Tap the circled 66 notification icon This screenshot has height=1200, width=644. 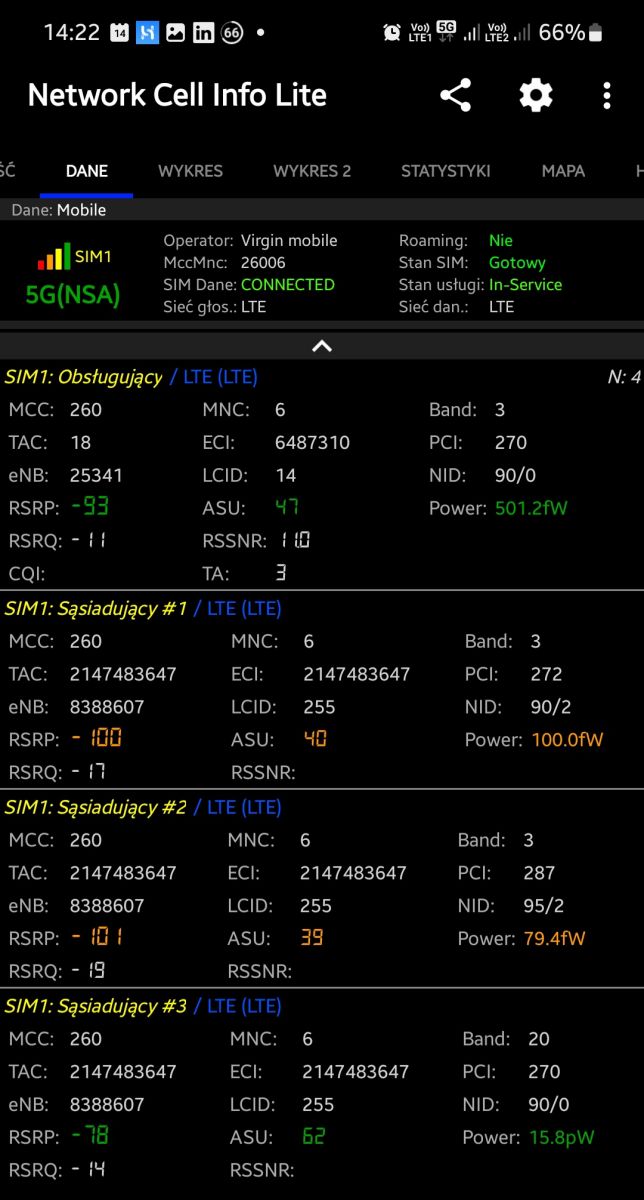click(232, 33)
